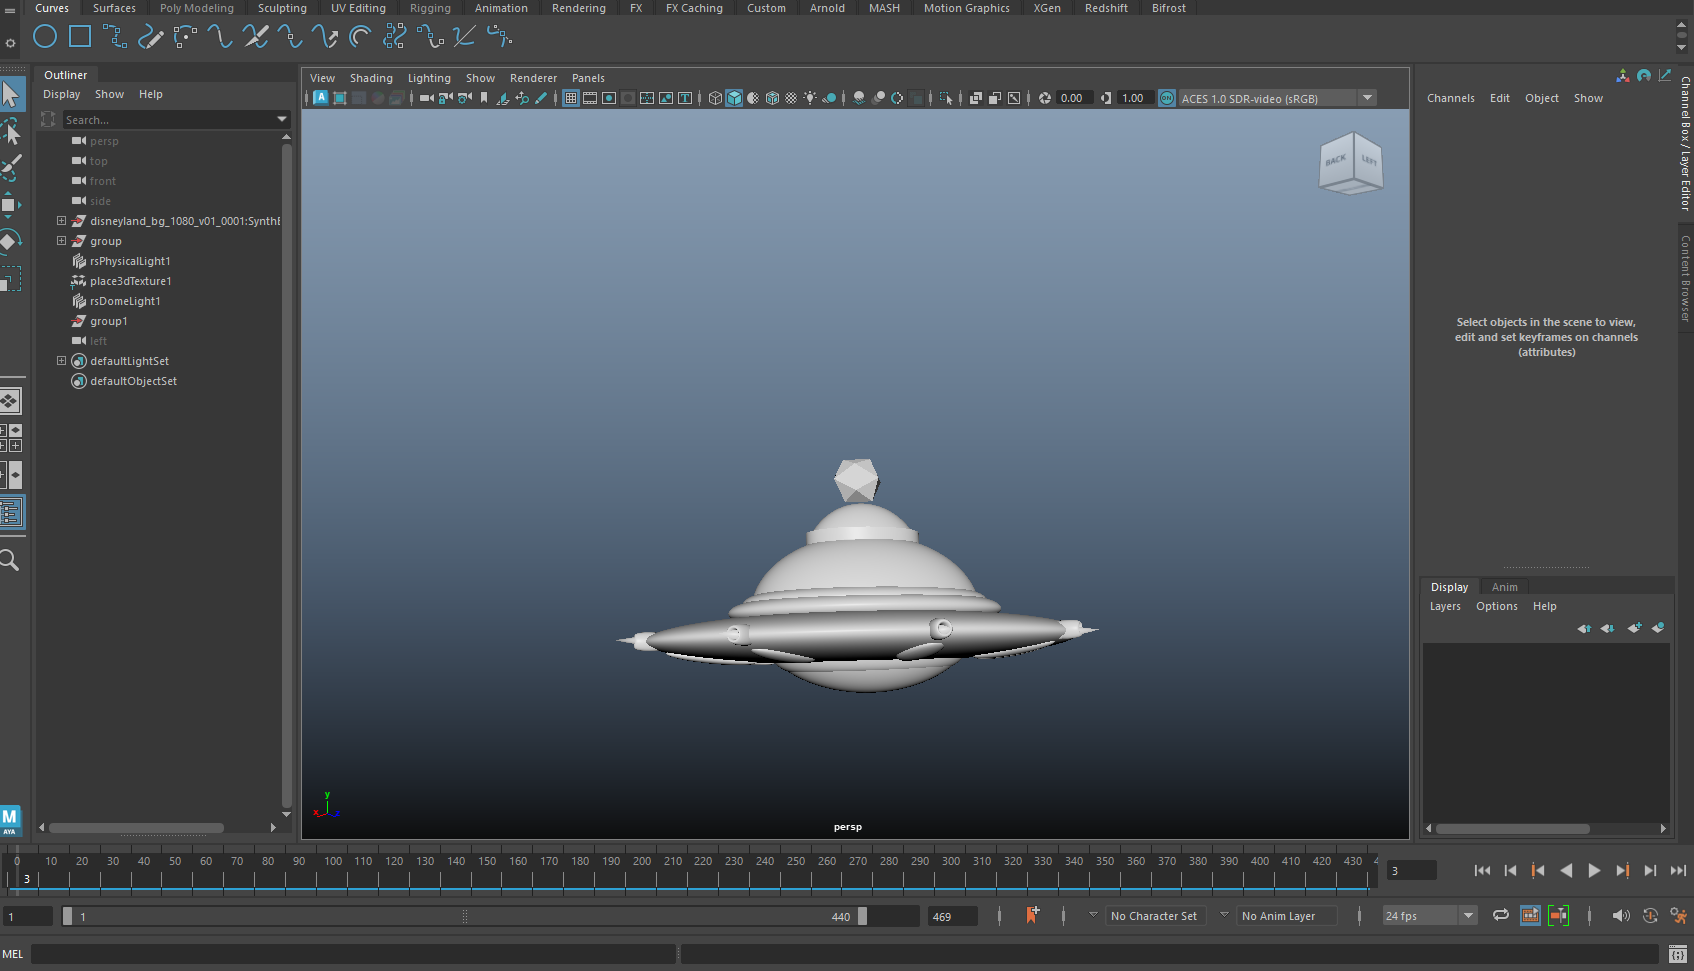Open the Outliner search filter dropdown arrow
Screen dimensions: 1694x971
pyautogui.click(x=282, y=120)
